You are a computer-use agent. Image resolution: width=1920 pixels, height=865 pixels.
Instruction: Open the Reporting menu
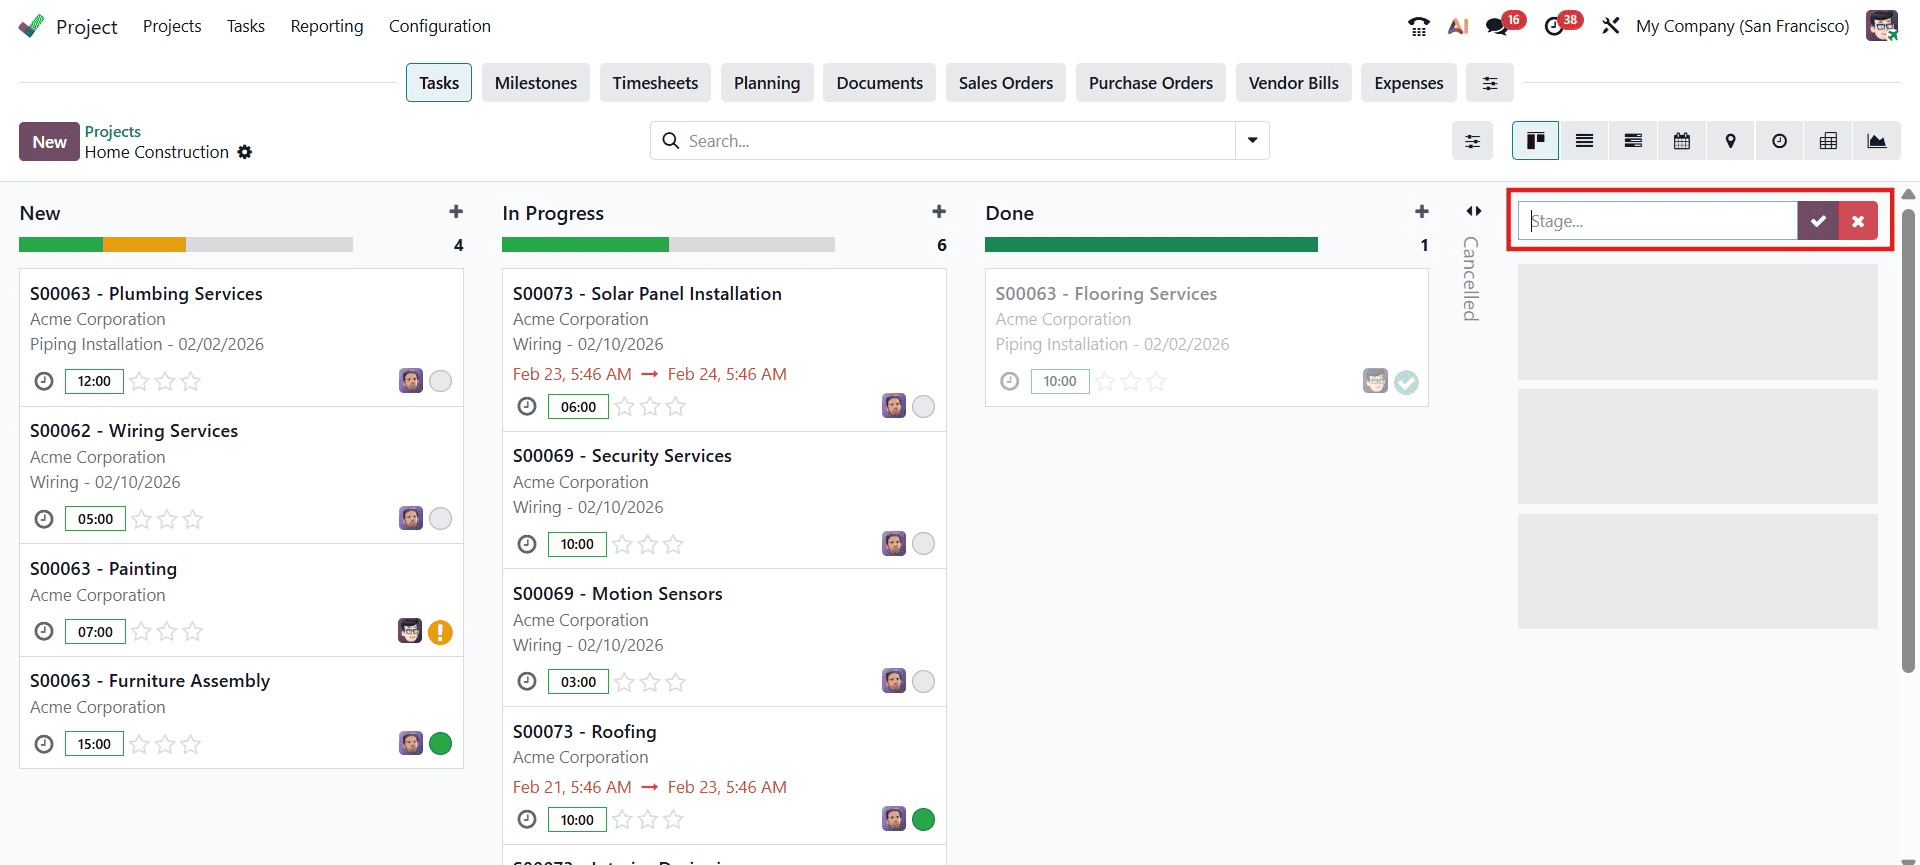[327, 26]
